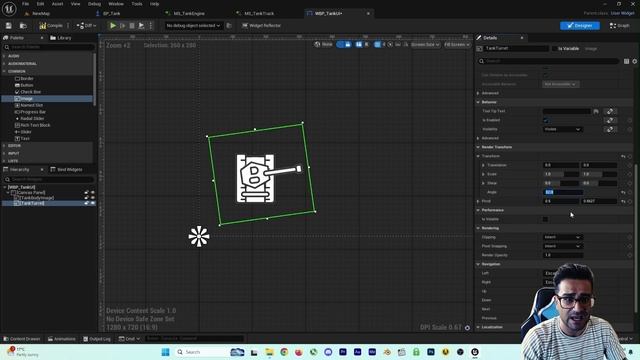640x360 pixels.
Task: Toggle visibility eye for Canvas Panel row
Action: click(x=93, y=193)
